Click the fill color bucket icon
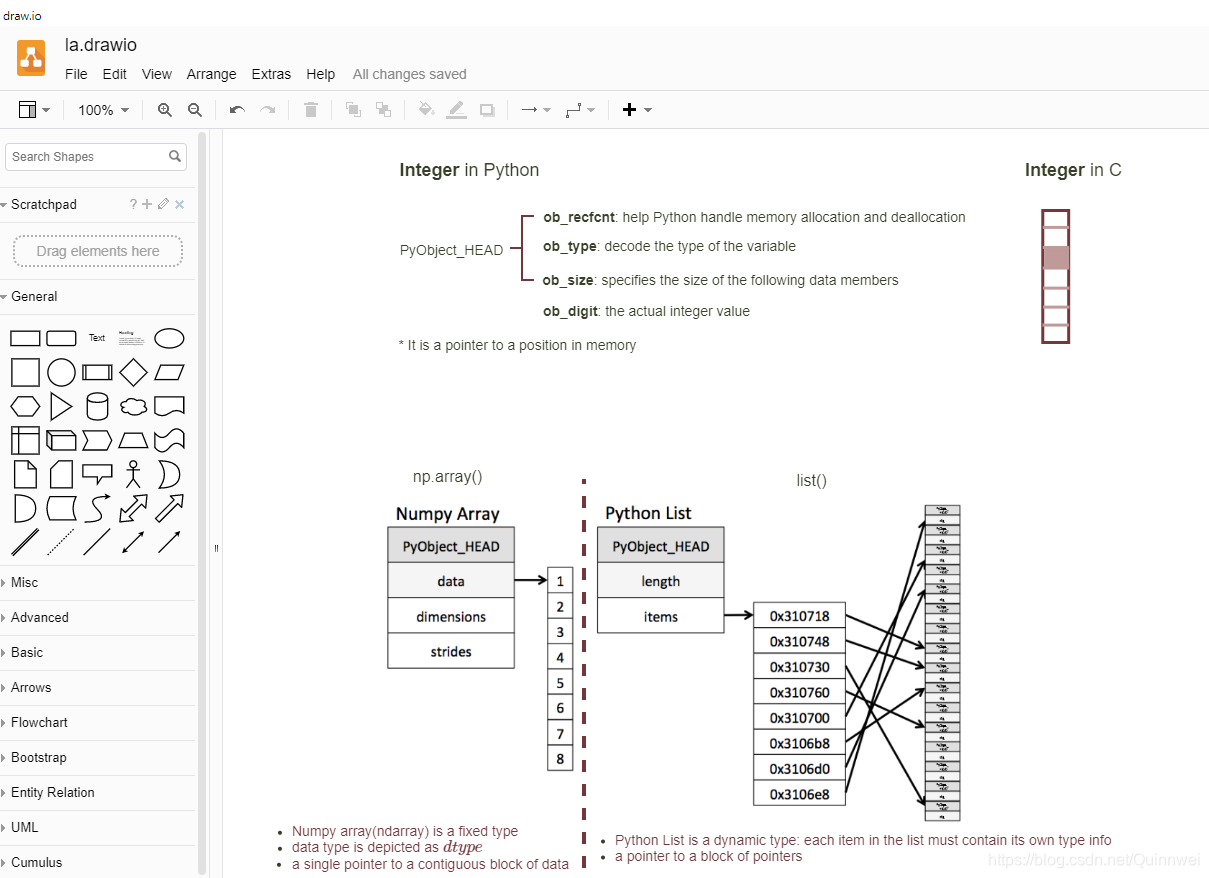The image size is (1209, 878). [x=426, y=110]
